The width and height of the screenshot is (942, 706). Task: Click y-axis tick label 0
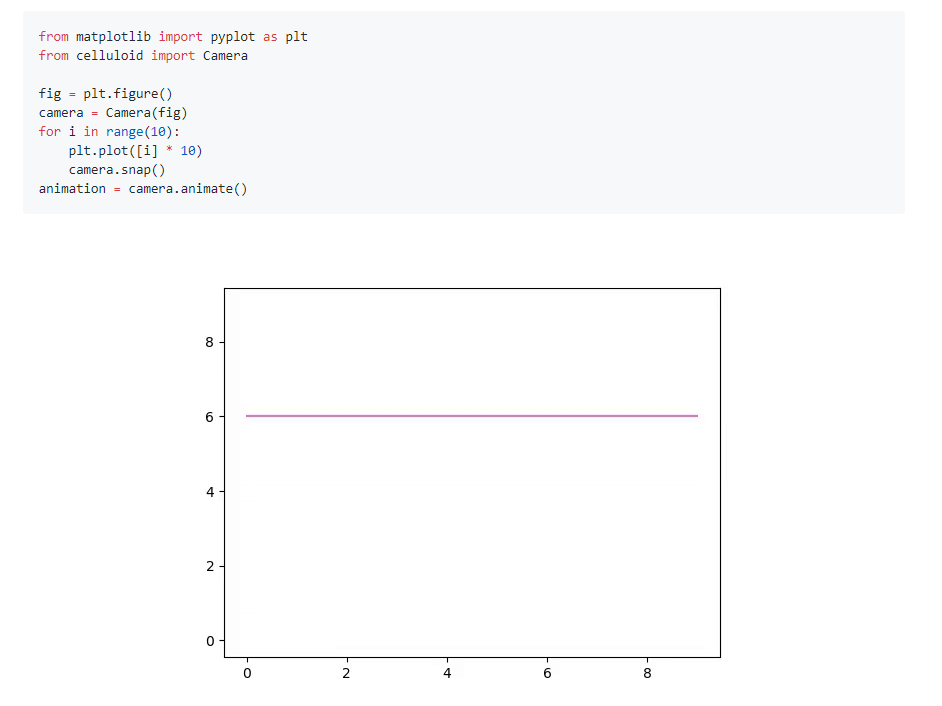pos(210,641)
